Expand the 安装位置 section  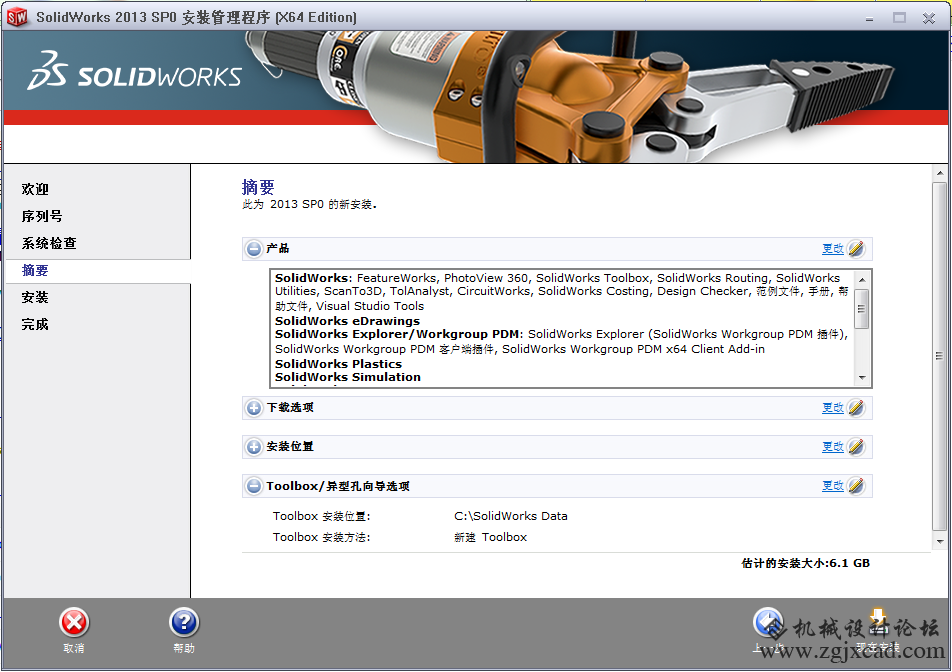254,447
